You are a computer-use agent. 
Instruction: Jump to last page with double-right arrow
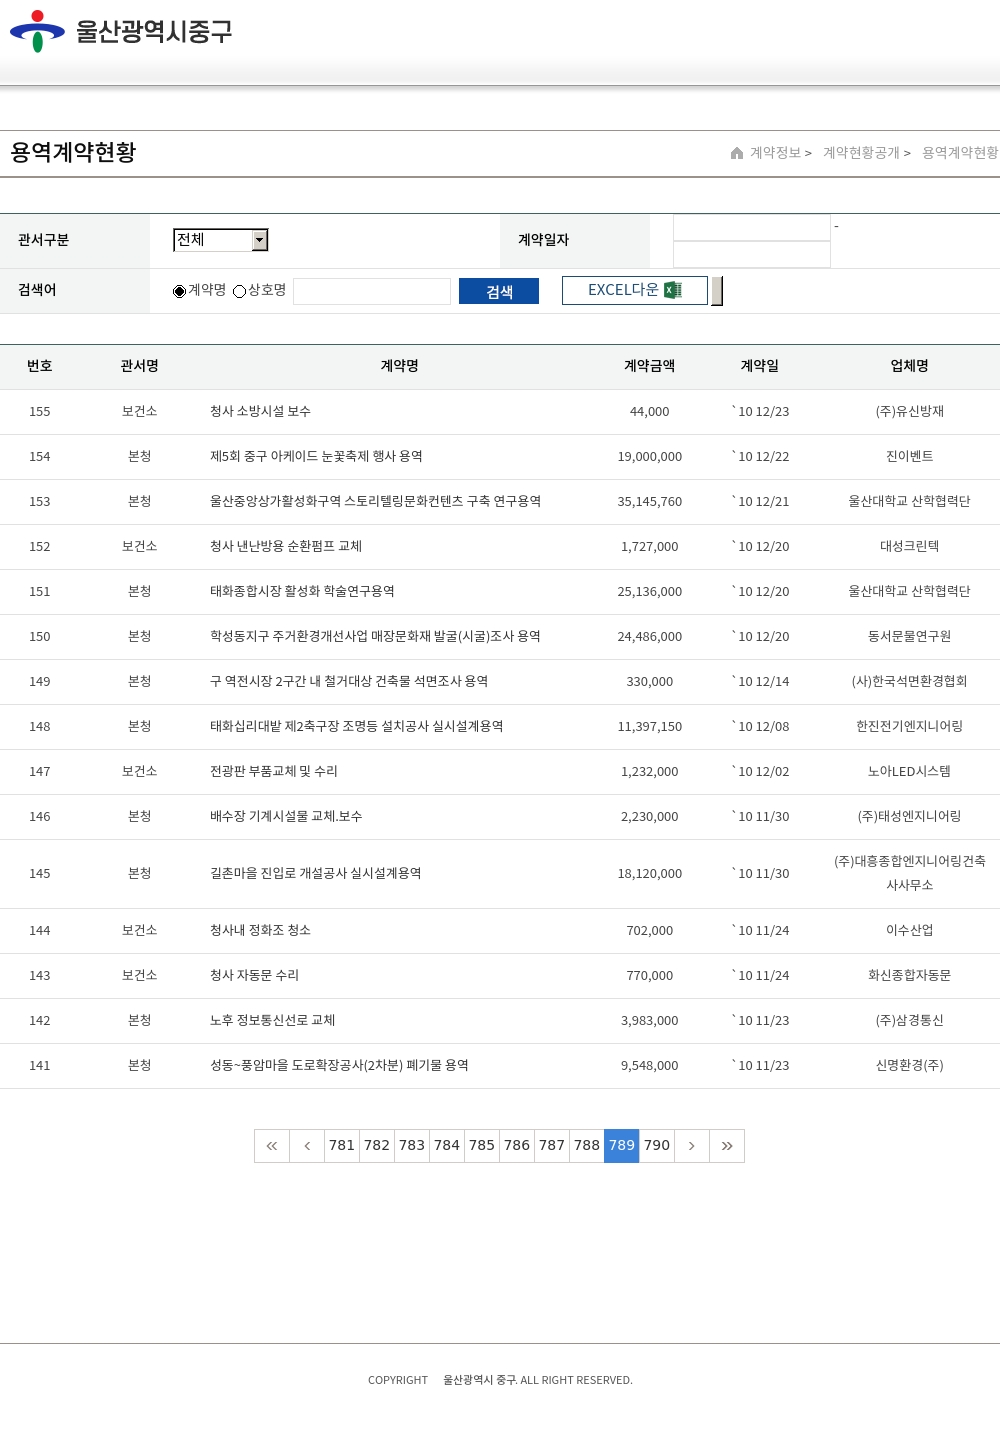pos(727,1146)
